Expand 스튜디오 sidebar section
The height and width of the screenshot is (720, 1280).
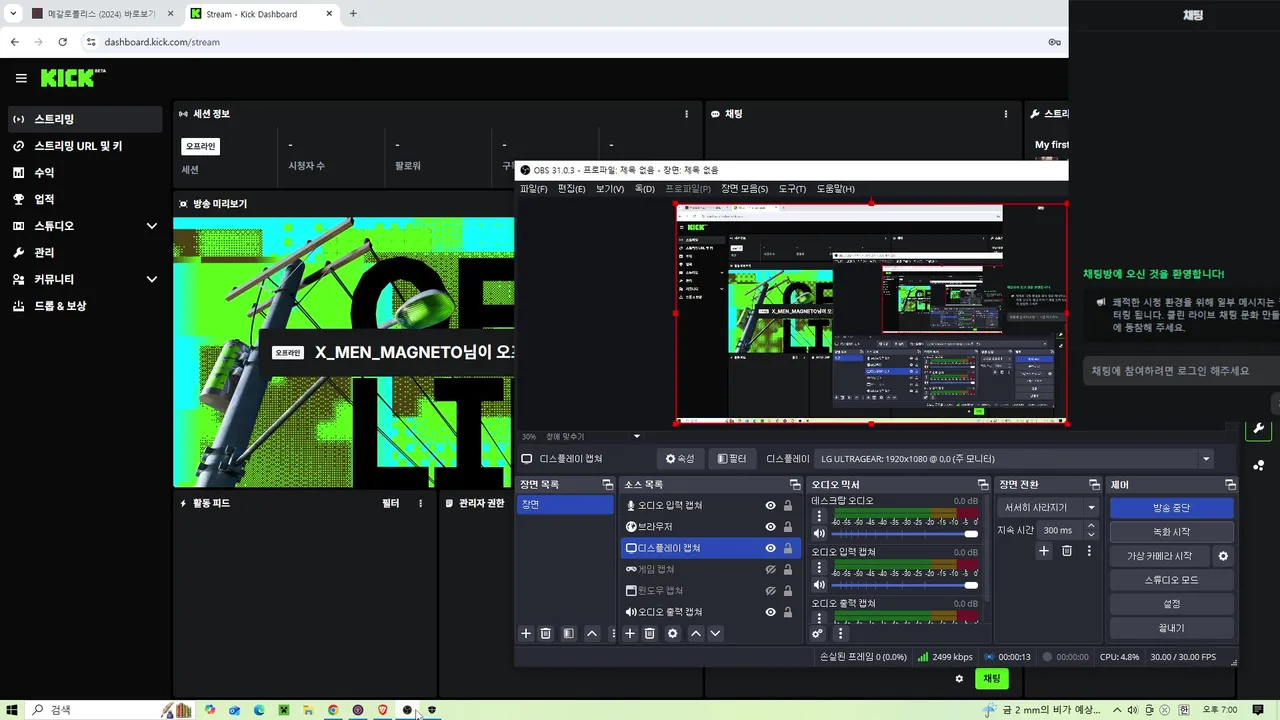[x=152, y=226]
